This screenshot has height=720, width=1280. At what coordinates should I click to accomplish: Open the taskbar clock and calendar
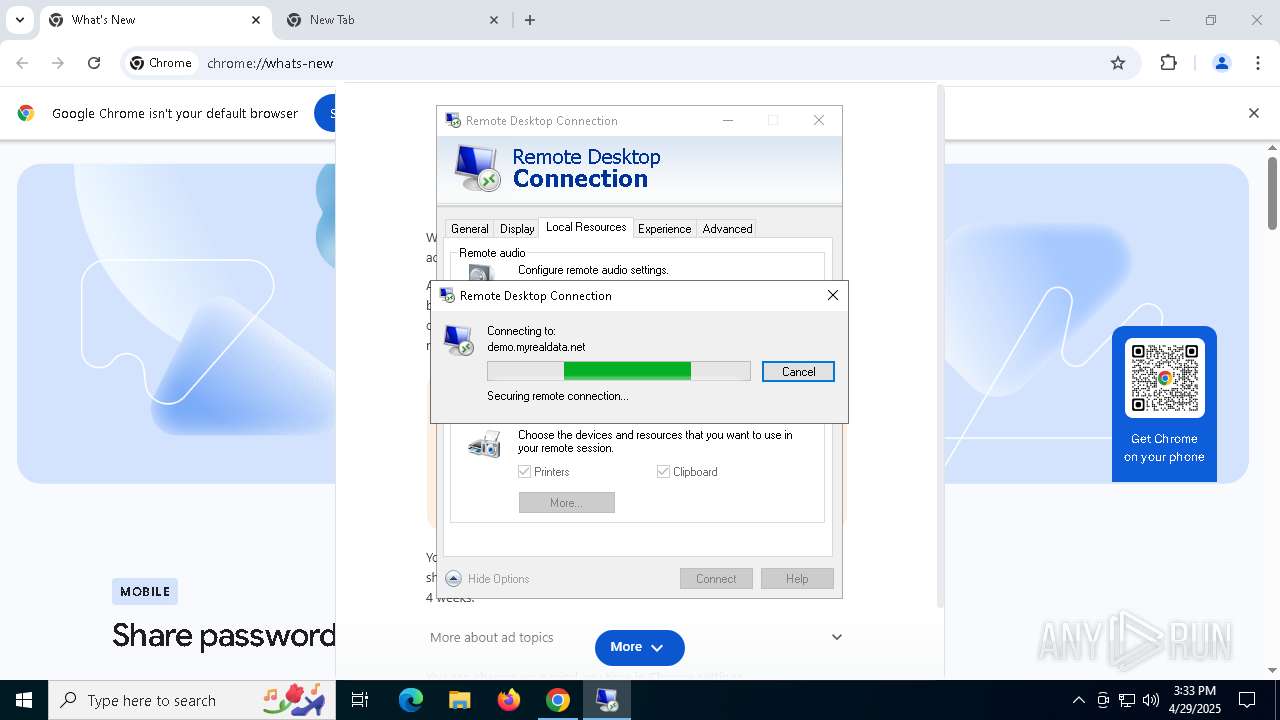[1194, 700]
